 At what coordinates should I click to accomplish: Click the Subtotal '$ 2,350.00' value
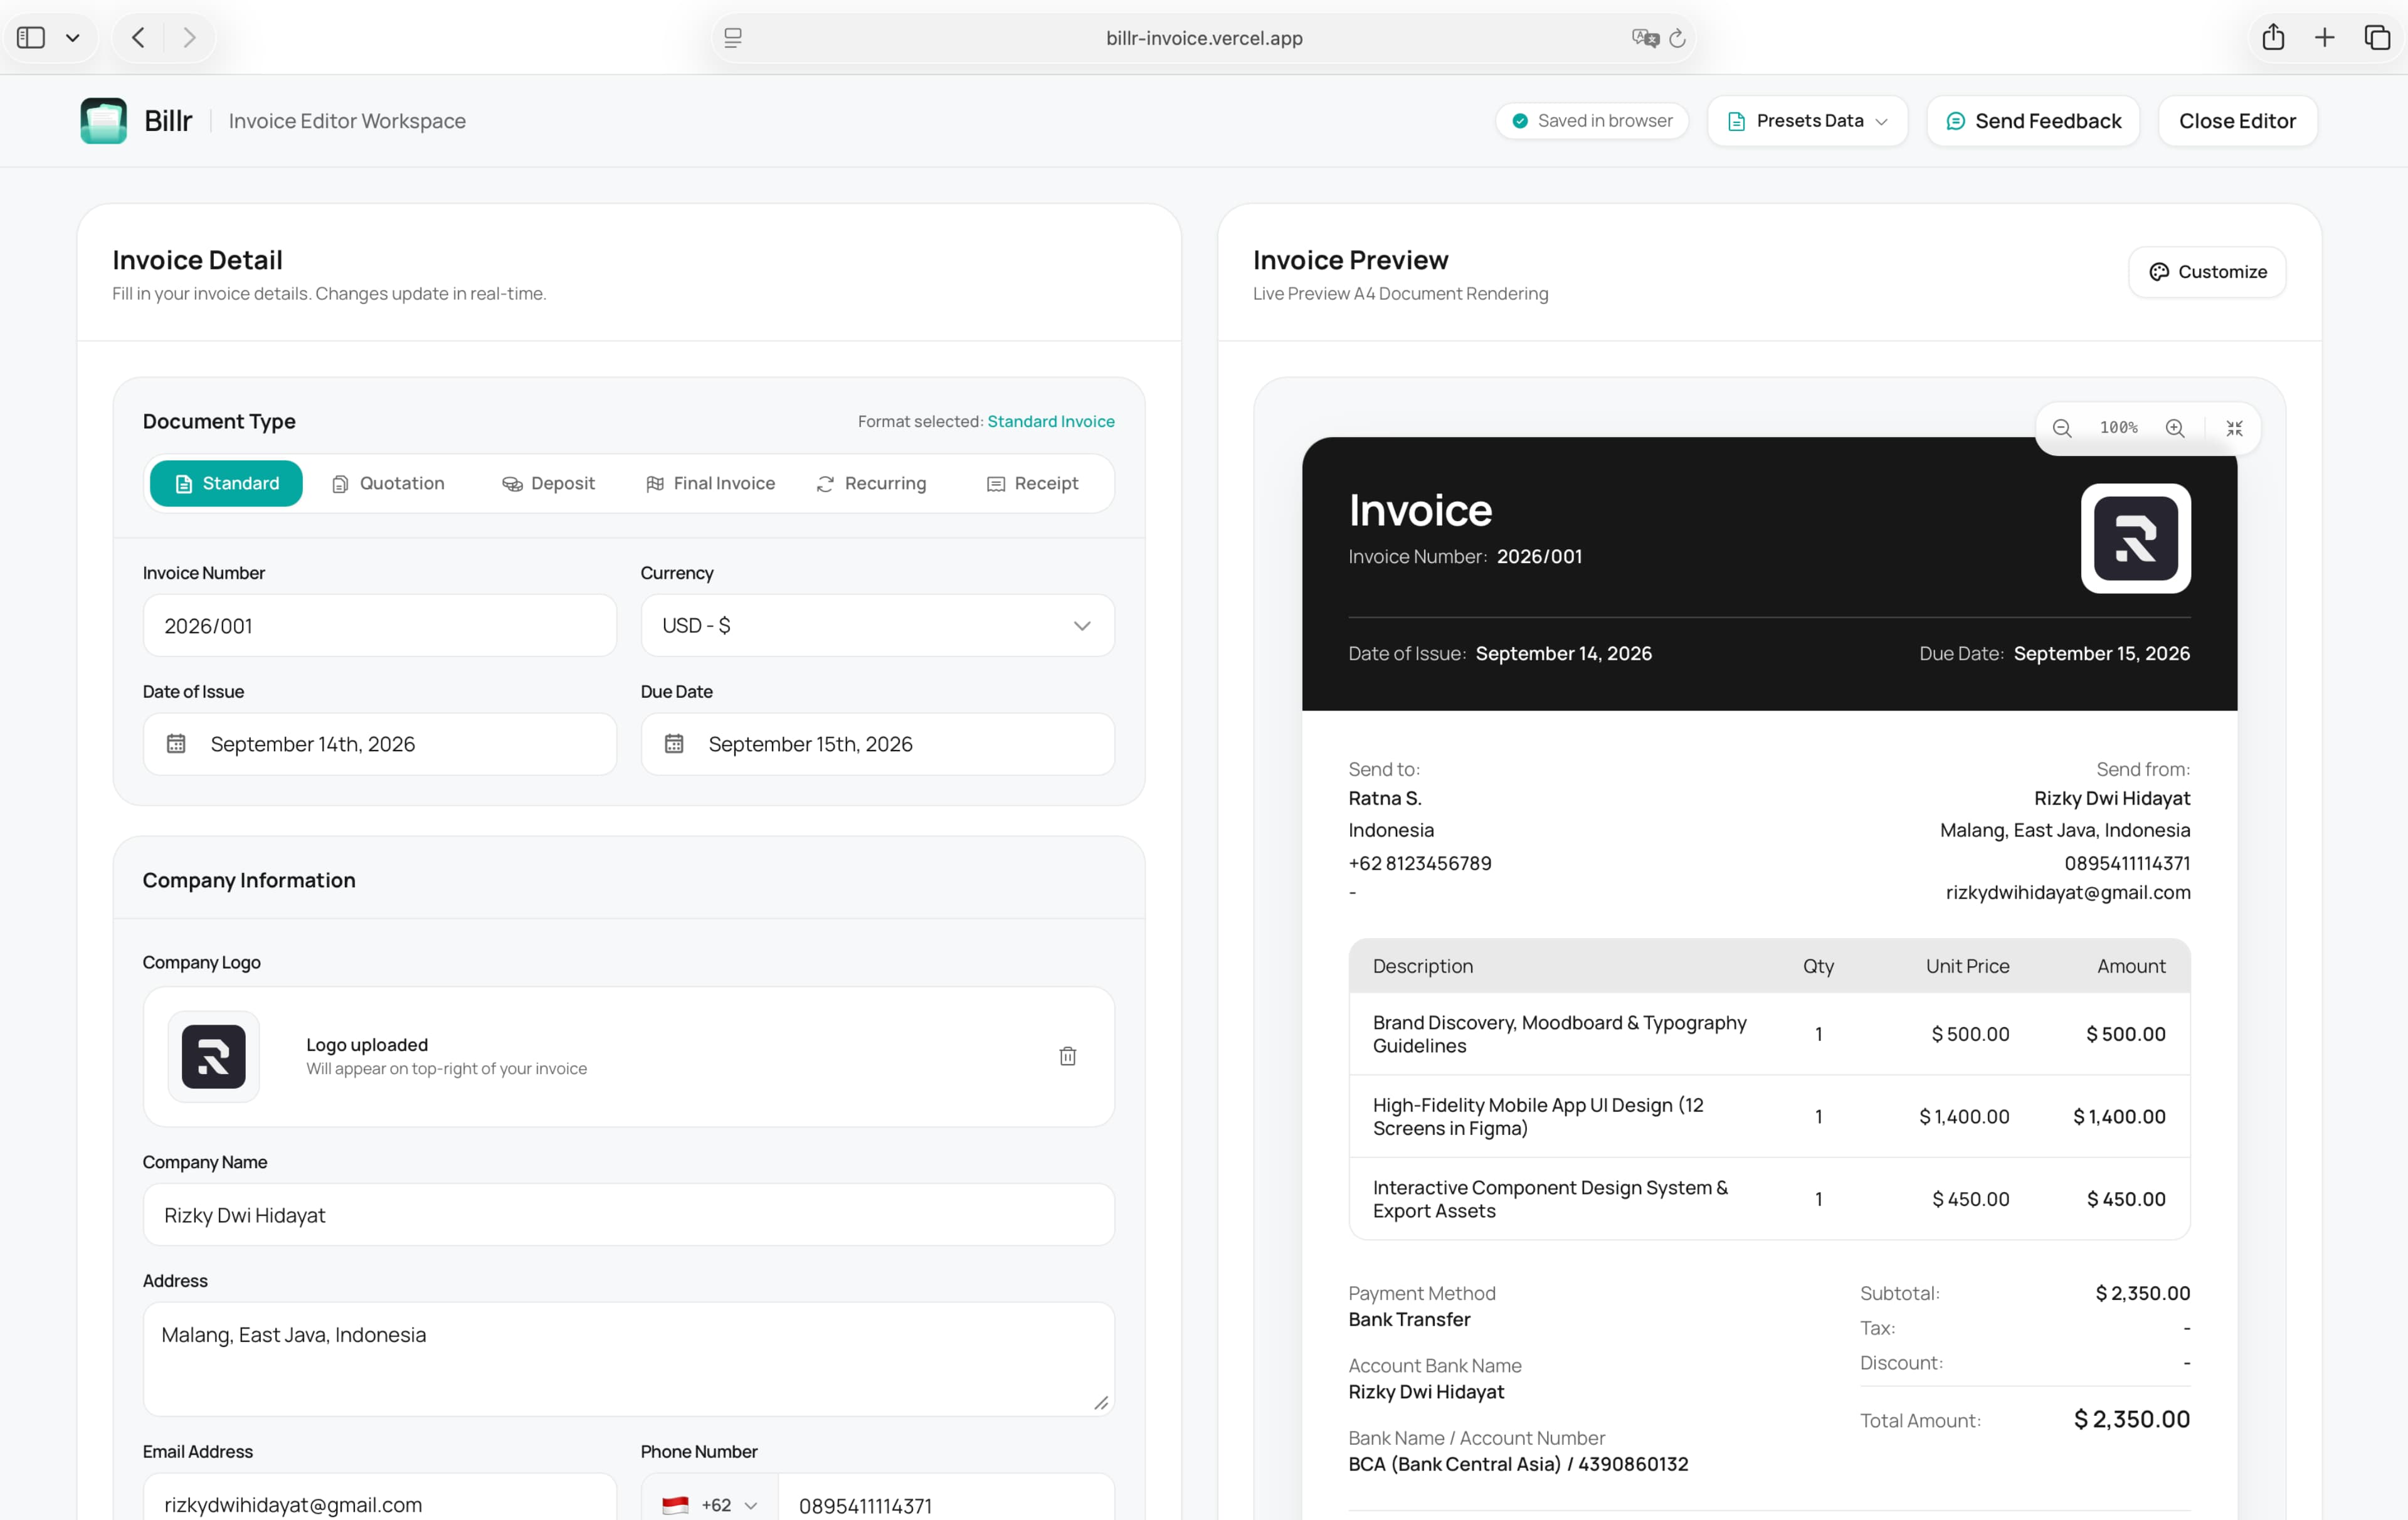click(x=2143, y=1293)
